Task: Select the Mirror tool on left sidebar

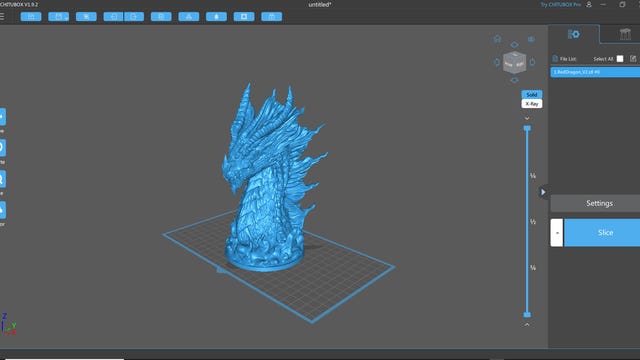Action: pyautogui.click(x=2, y=210)
